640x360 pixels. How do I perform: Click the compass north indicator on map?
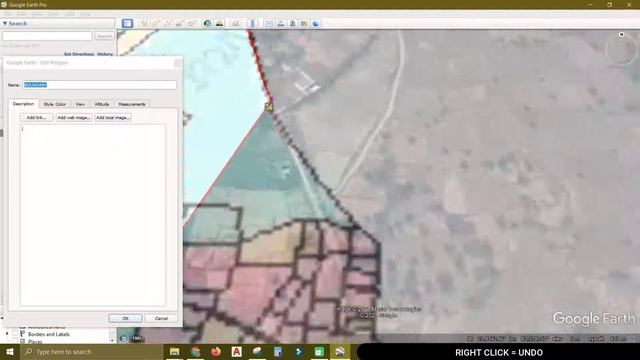(621, 35)
